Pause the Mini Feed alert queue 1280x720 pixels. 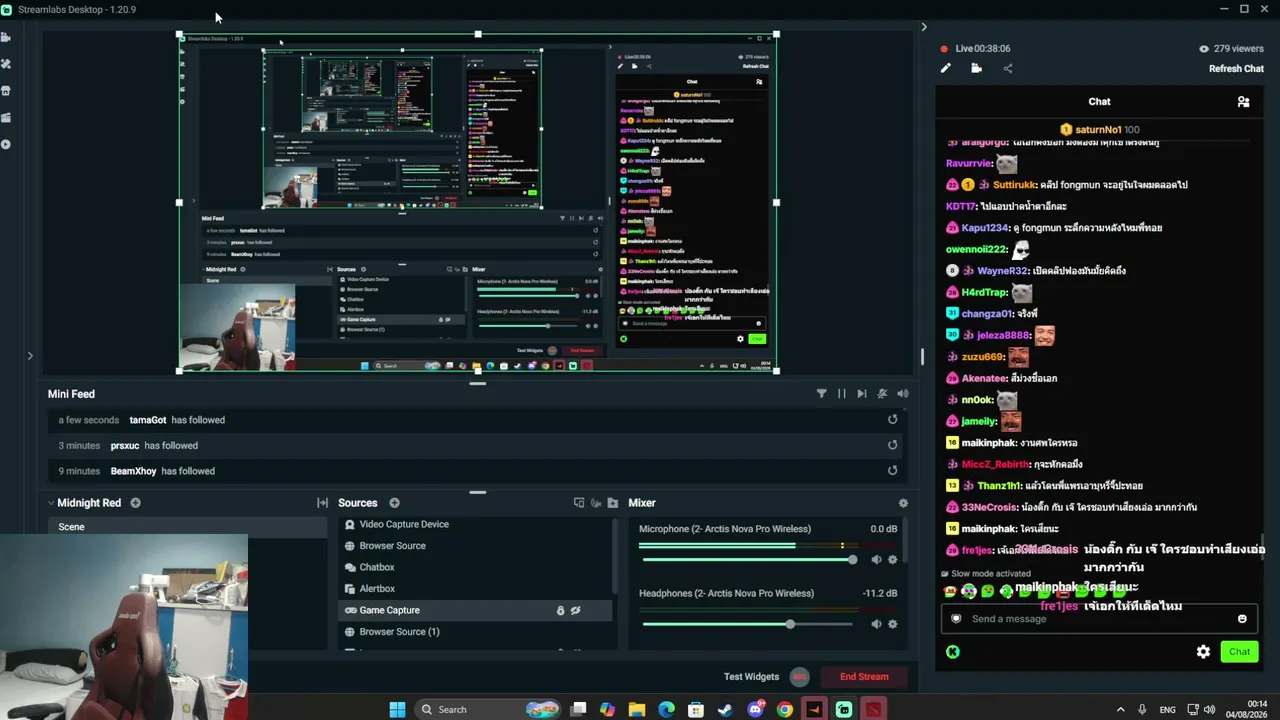coord(842,394)
